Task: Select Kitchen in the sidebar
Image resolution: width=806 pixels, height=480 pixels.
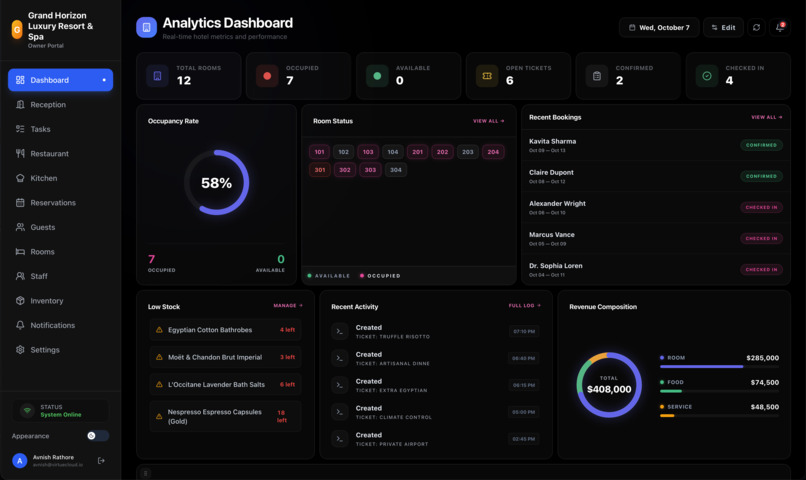Action: [x=60, y=178]
